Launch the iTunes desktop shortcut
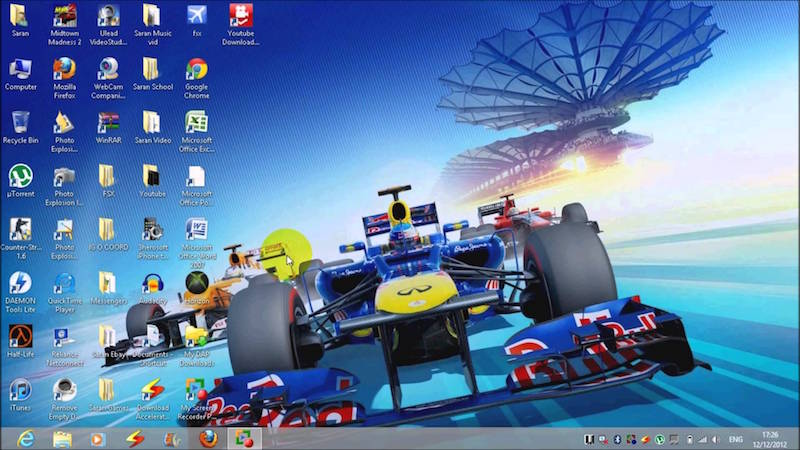Screen dimensions: 800x450 20,395
